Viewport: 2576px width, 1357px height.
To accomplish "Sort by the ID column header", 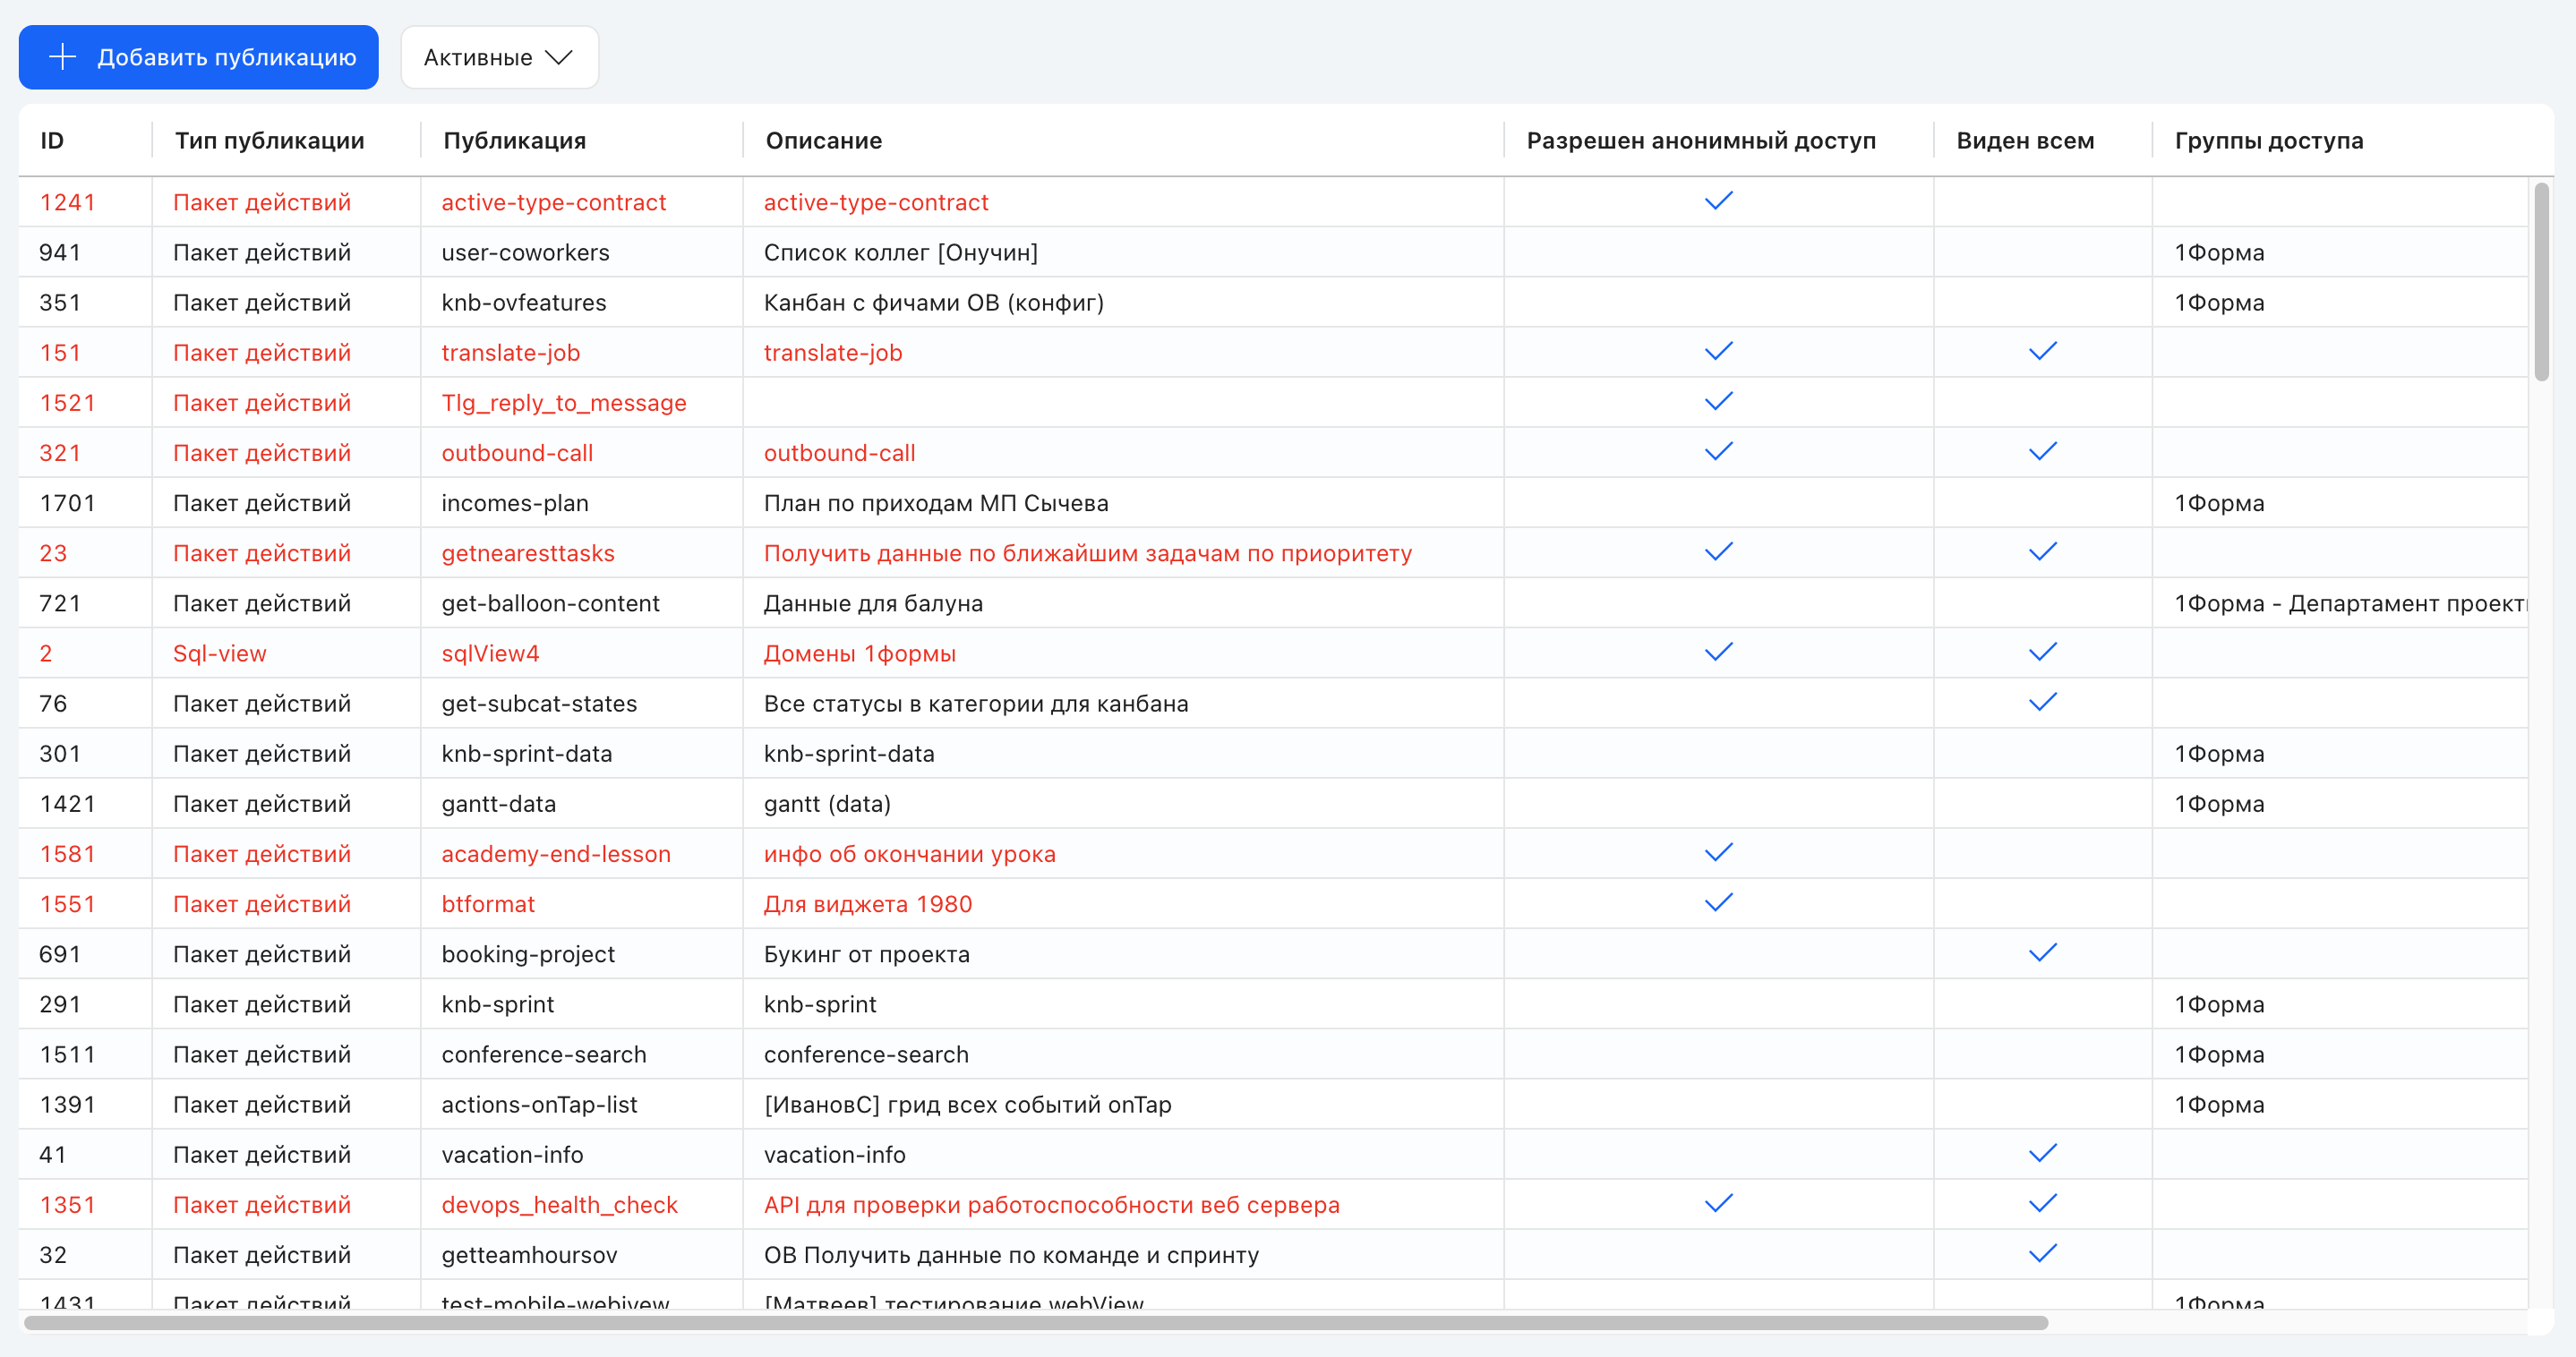I will 52,141.
